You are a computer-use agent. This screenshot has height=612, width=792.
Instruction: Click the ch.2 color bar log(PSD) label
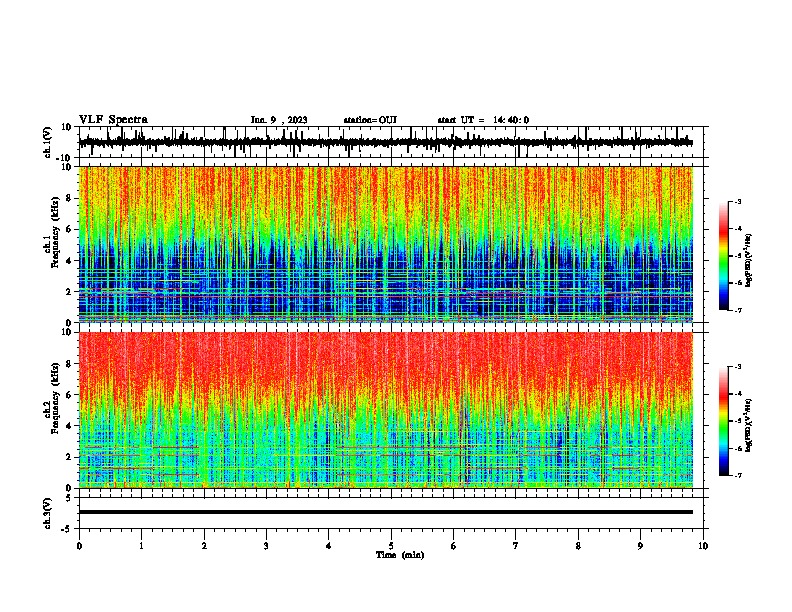click(x=749, y=425)
